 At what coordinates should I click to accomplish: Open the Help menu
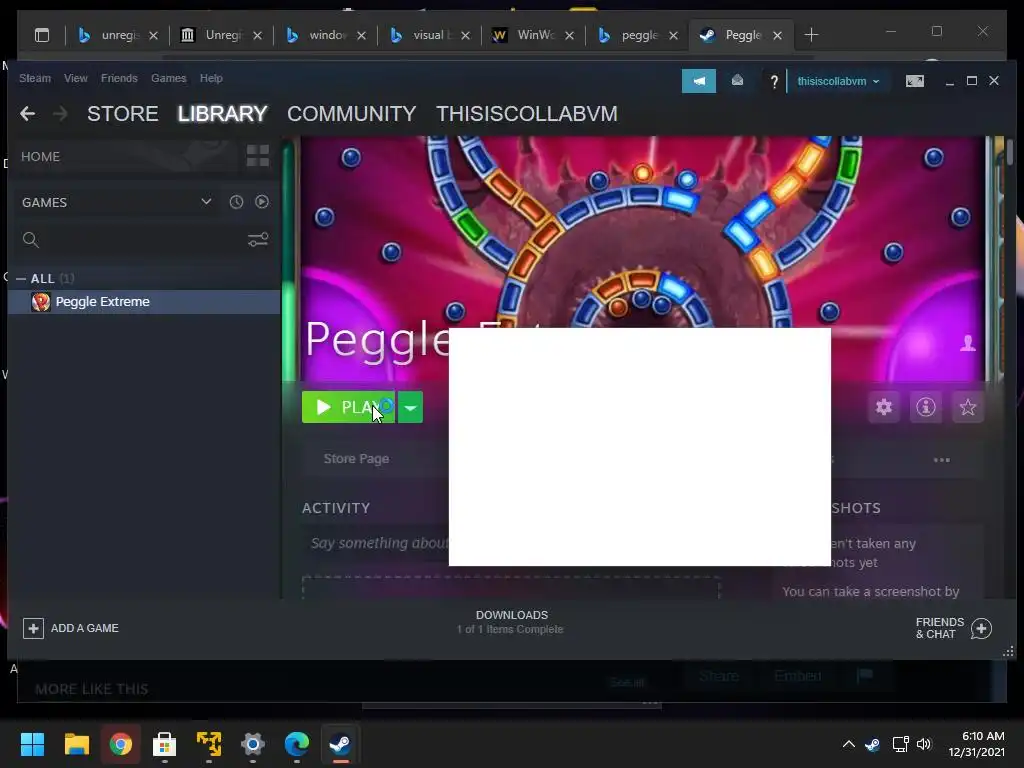(x=211, y=78)
